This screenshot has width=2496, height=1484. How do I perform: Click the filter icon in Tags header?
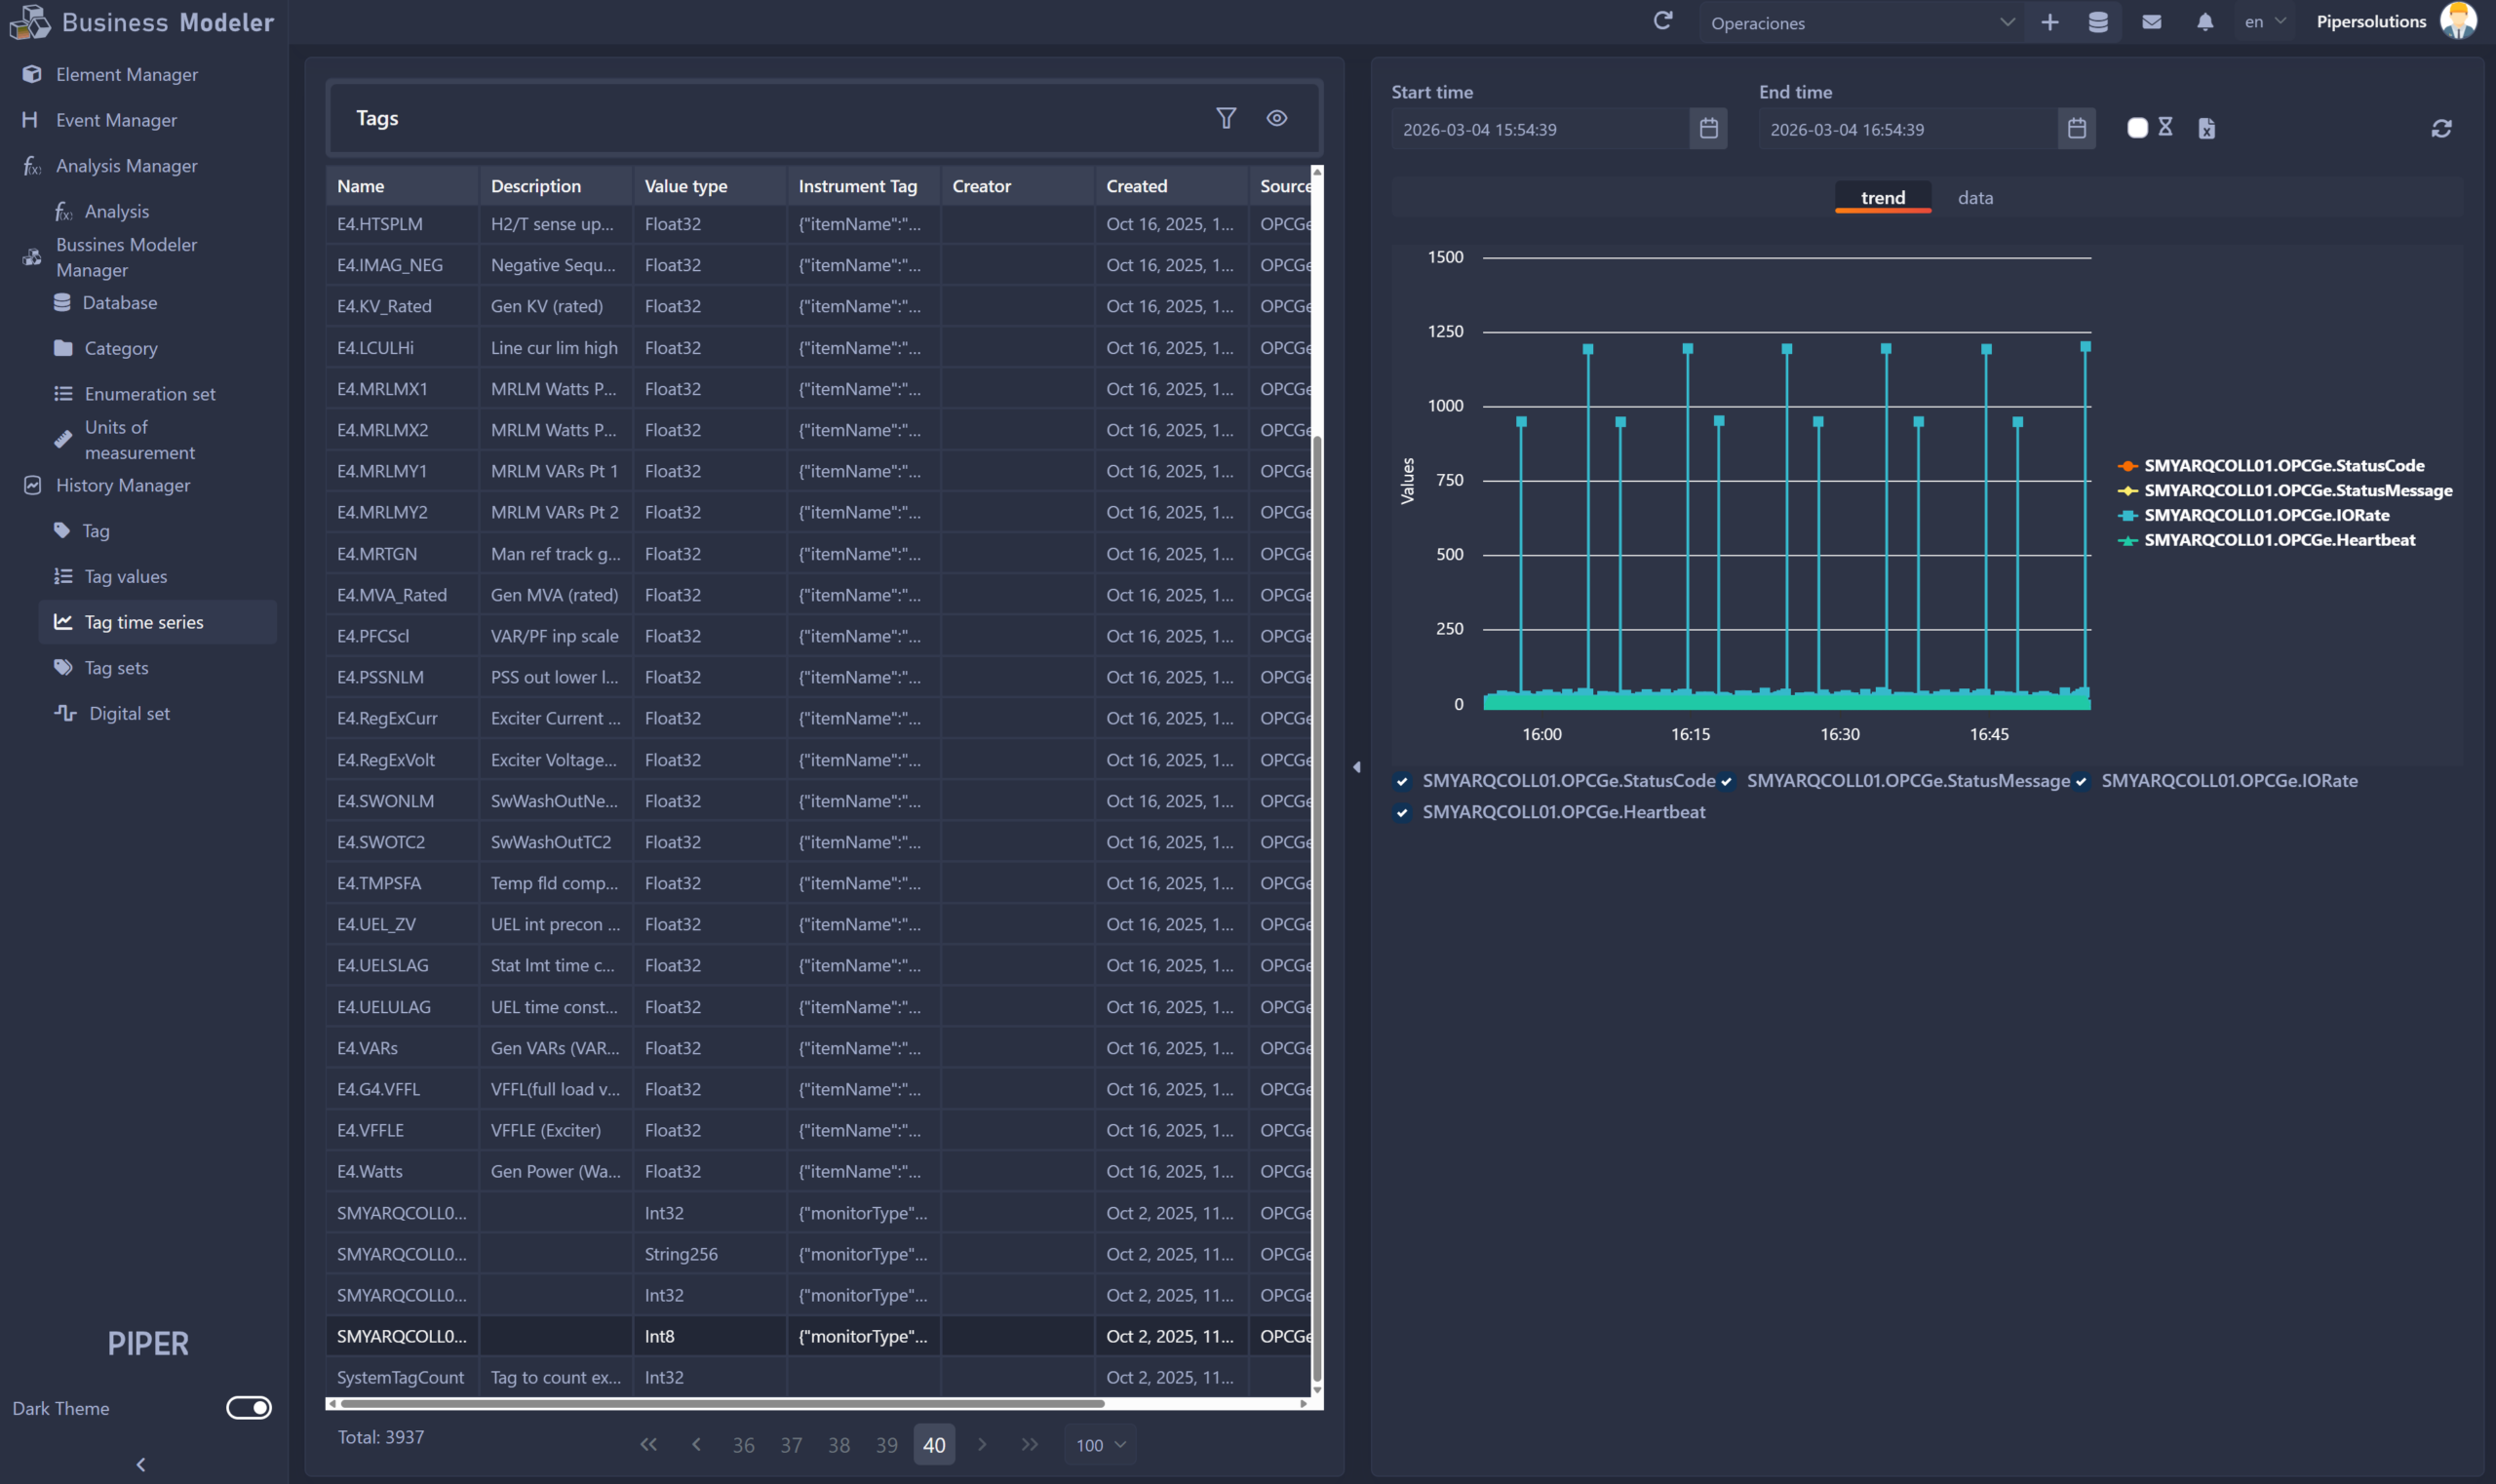[x=1226, y=118]
